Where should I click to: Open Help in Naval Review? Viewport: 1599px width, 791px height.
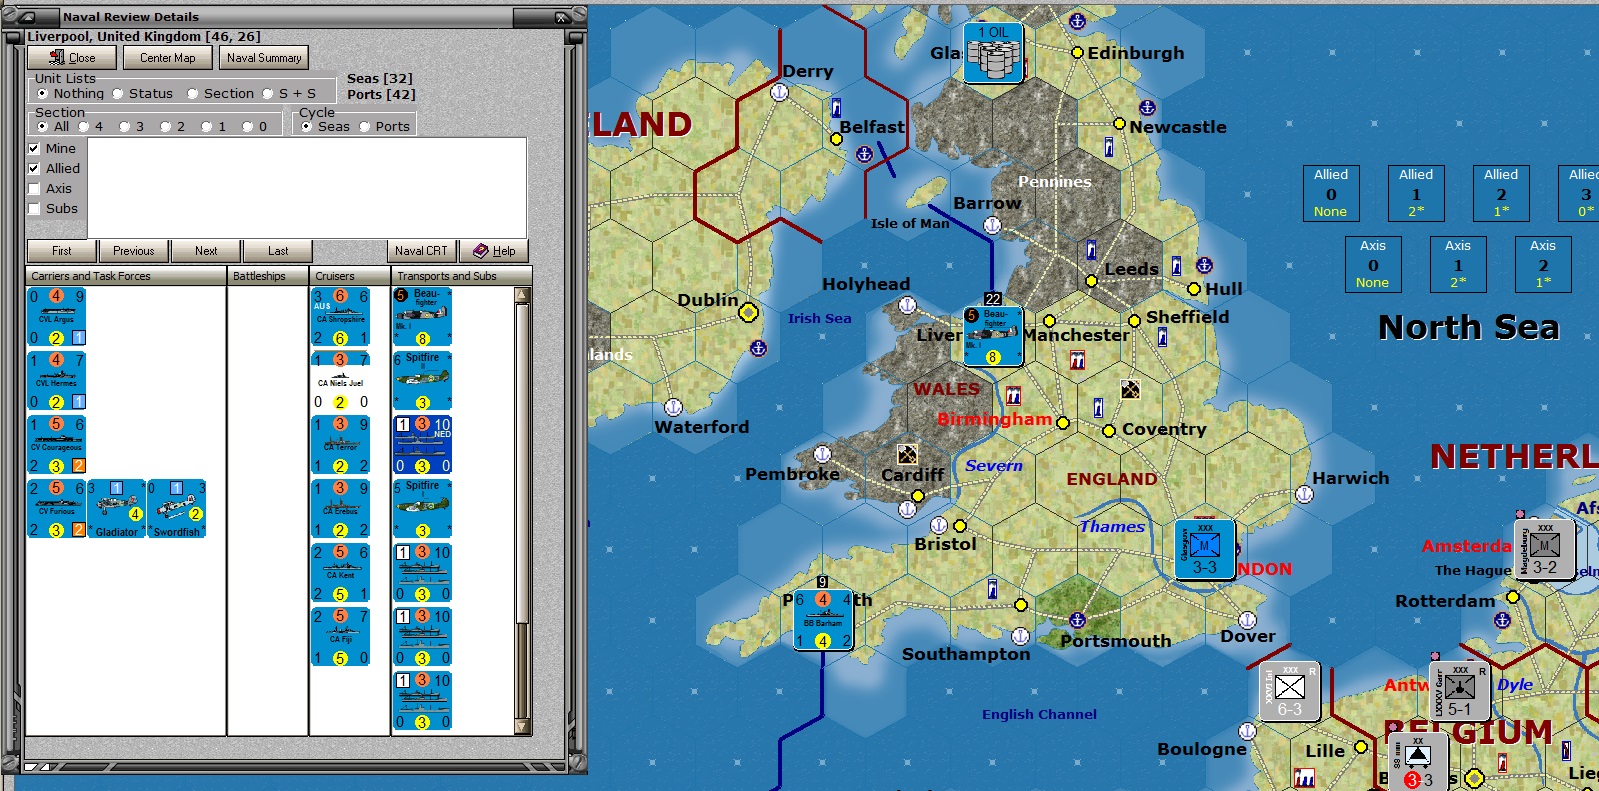pyautogui.click(x=493, y=251)
